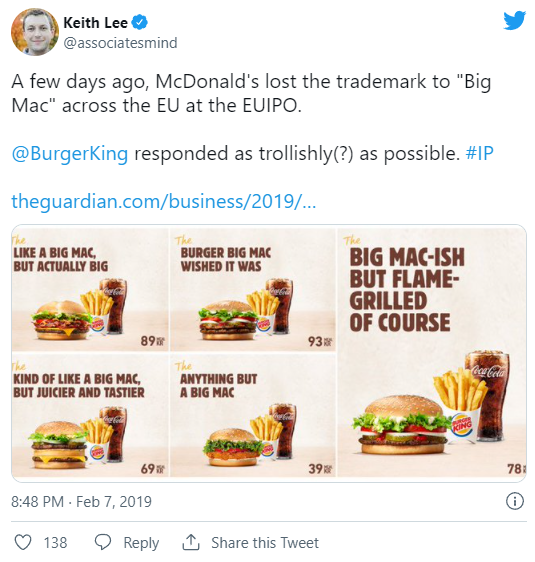Screen dimensions: 535x562
Task: Open the 'Like a Big Mac, but actually big' image
Action: point(90,289)
